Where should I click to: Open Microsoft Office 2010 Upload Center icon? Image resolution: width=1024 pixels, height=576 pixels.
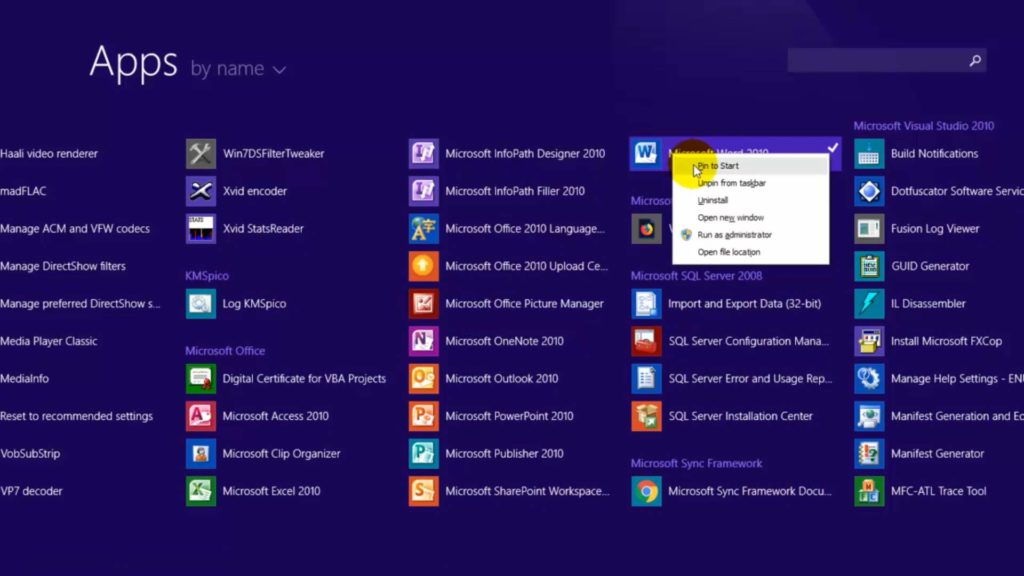click(424, 266)
